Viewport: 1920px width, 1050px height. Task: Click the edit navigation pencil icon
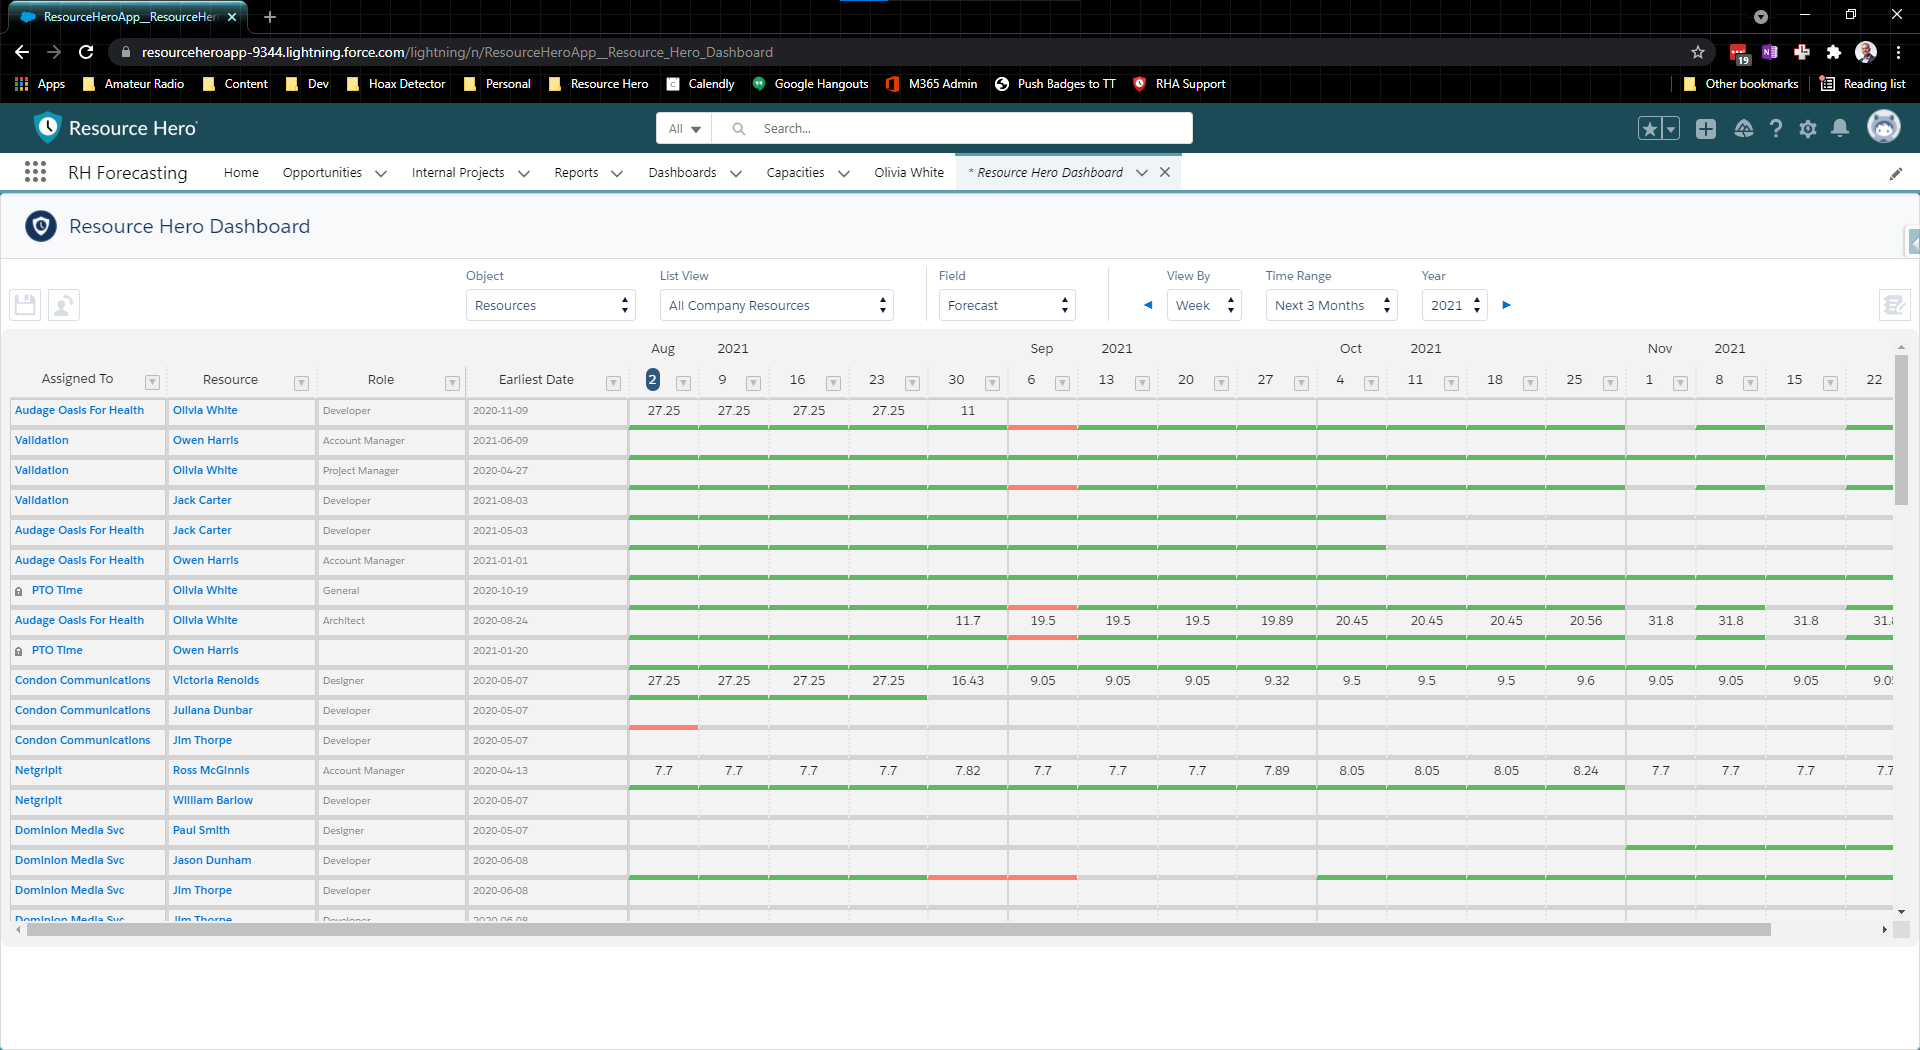tap(1896, 173)
